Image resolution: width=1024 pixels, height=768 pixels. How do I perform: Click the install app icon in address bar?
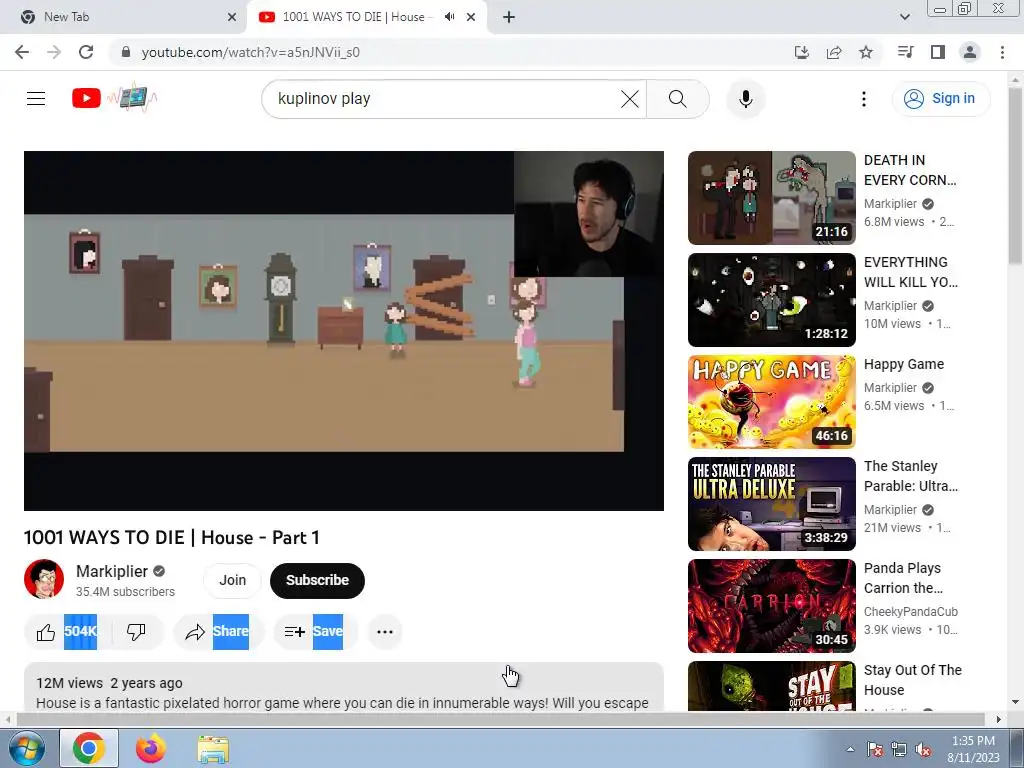point(801,52)
